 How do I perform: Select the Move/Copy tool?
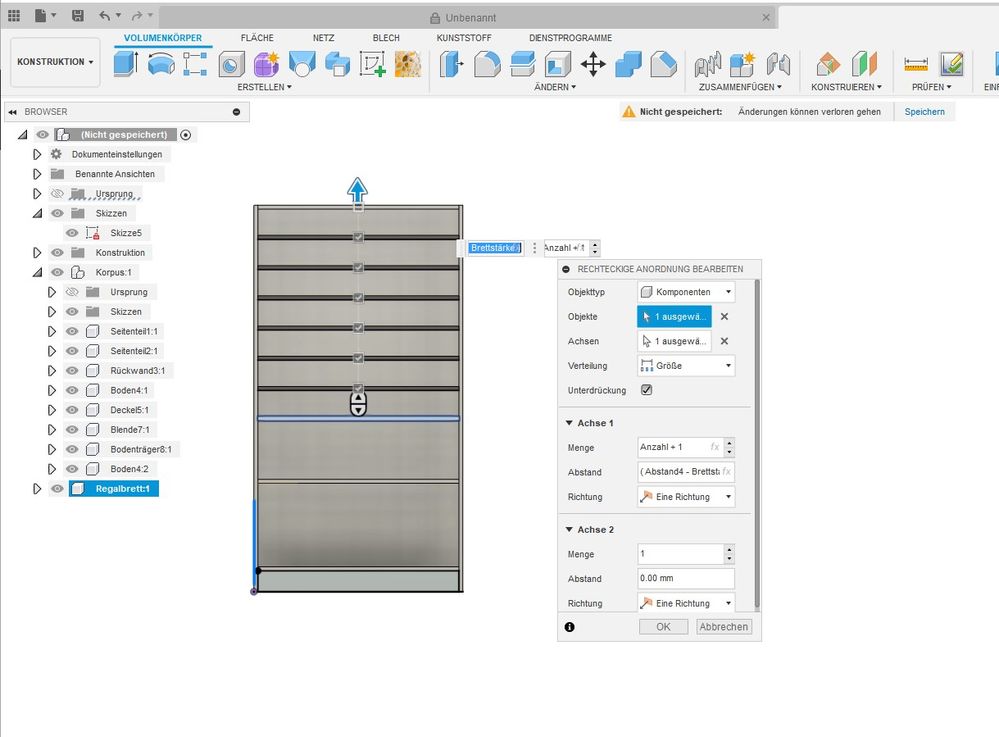click(x=593, y=64)
